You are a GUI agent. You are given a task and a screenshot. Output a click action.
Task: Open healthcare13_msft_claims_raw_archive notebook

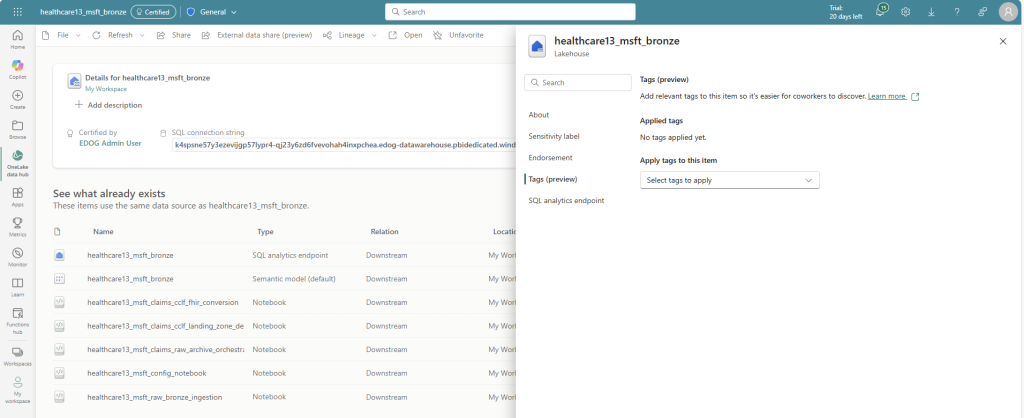pyautogui.click(x=166, y=349)
